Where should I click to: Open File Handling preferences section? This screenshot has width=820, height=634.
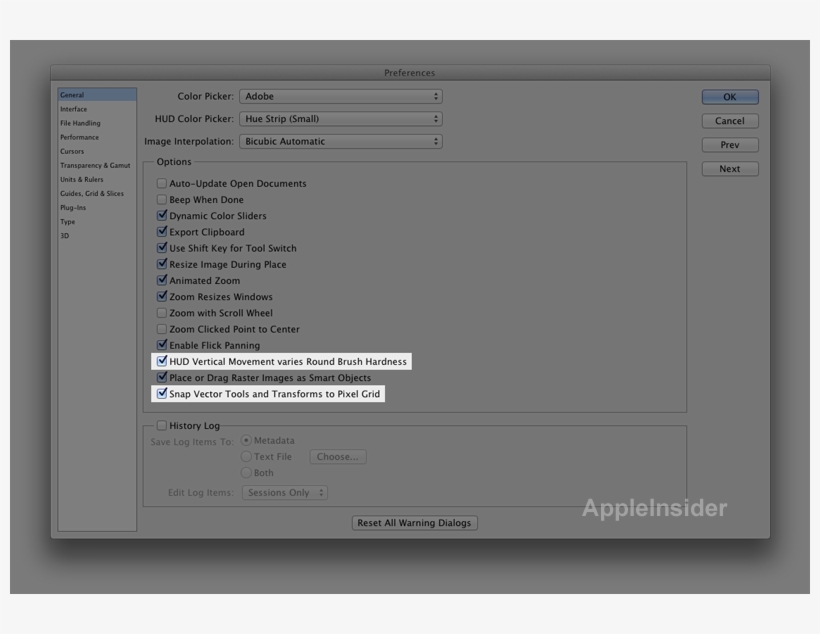[97, 123]
